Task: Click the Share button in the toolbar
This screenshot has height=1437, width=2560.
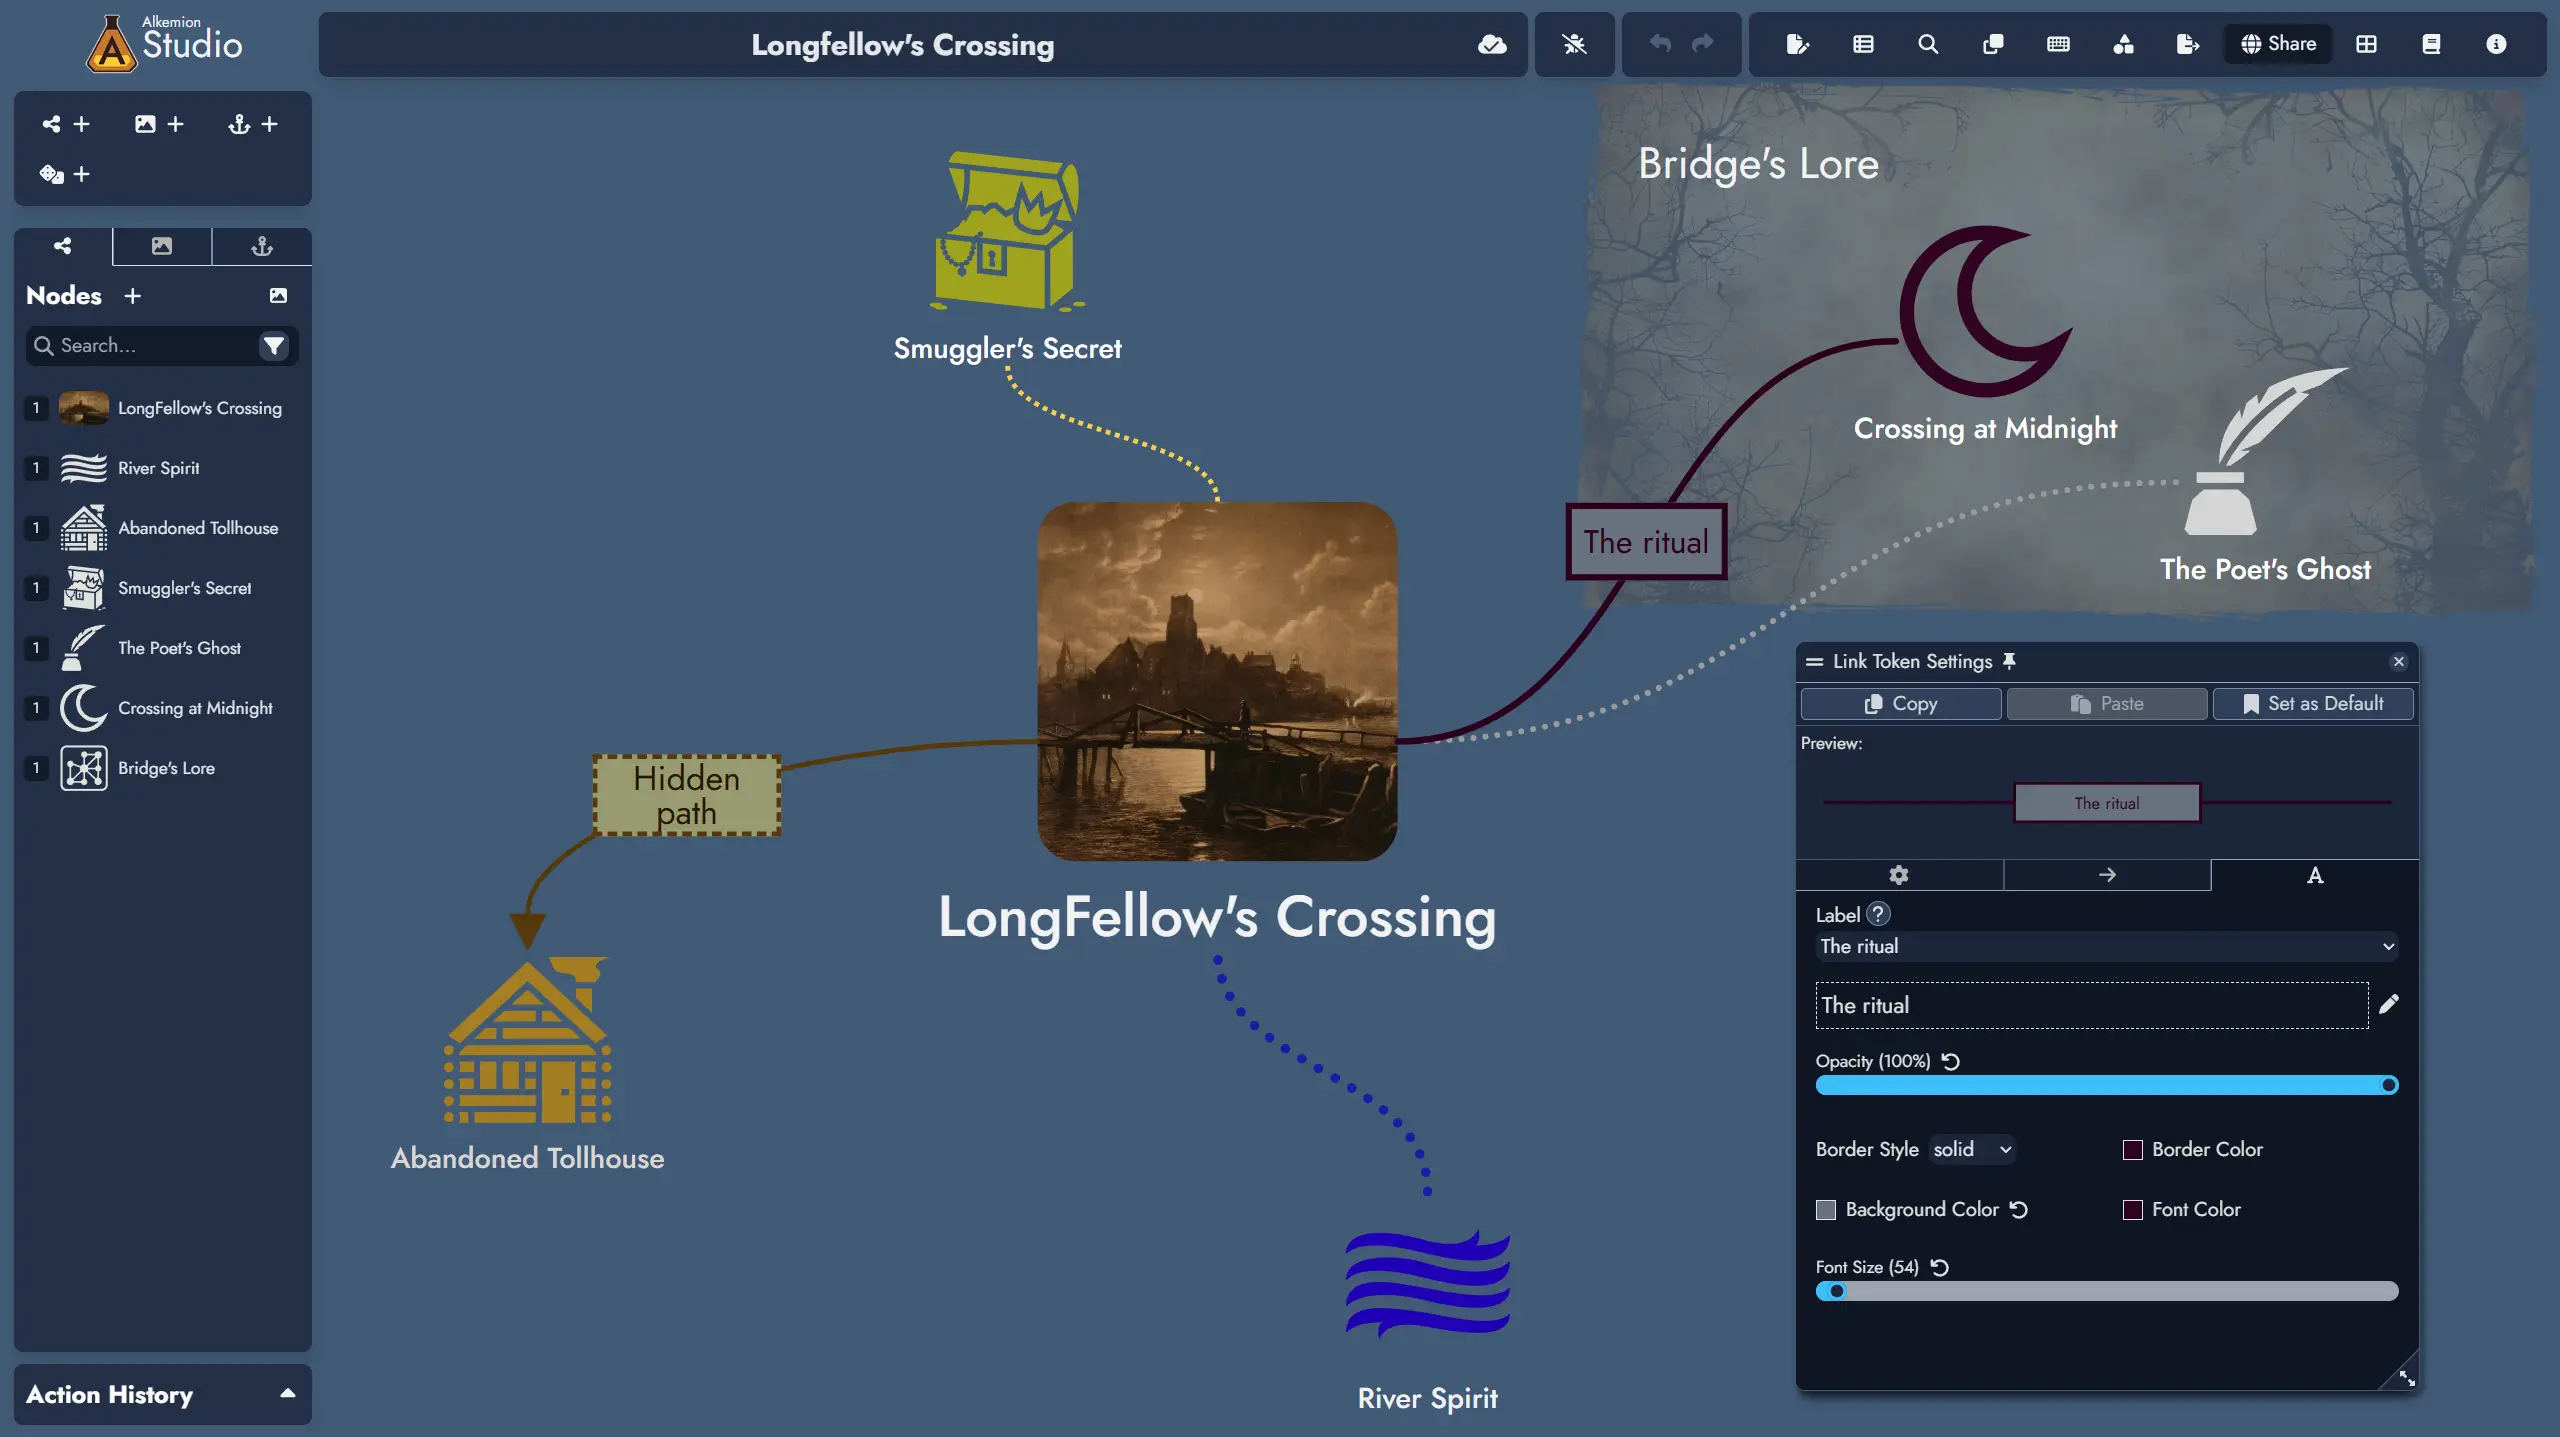Action: tap(2277, 43)
